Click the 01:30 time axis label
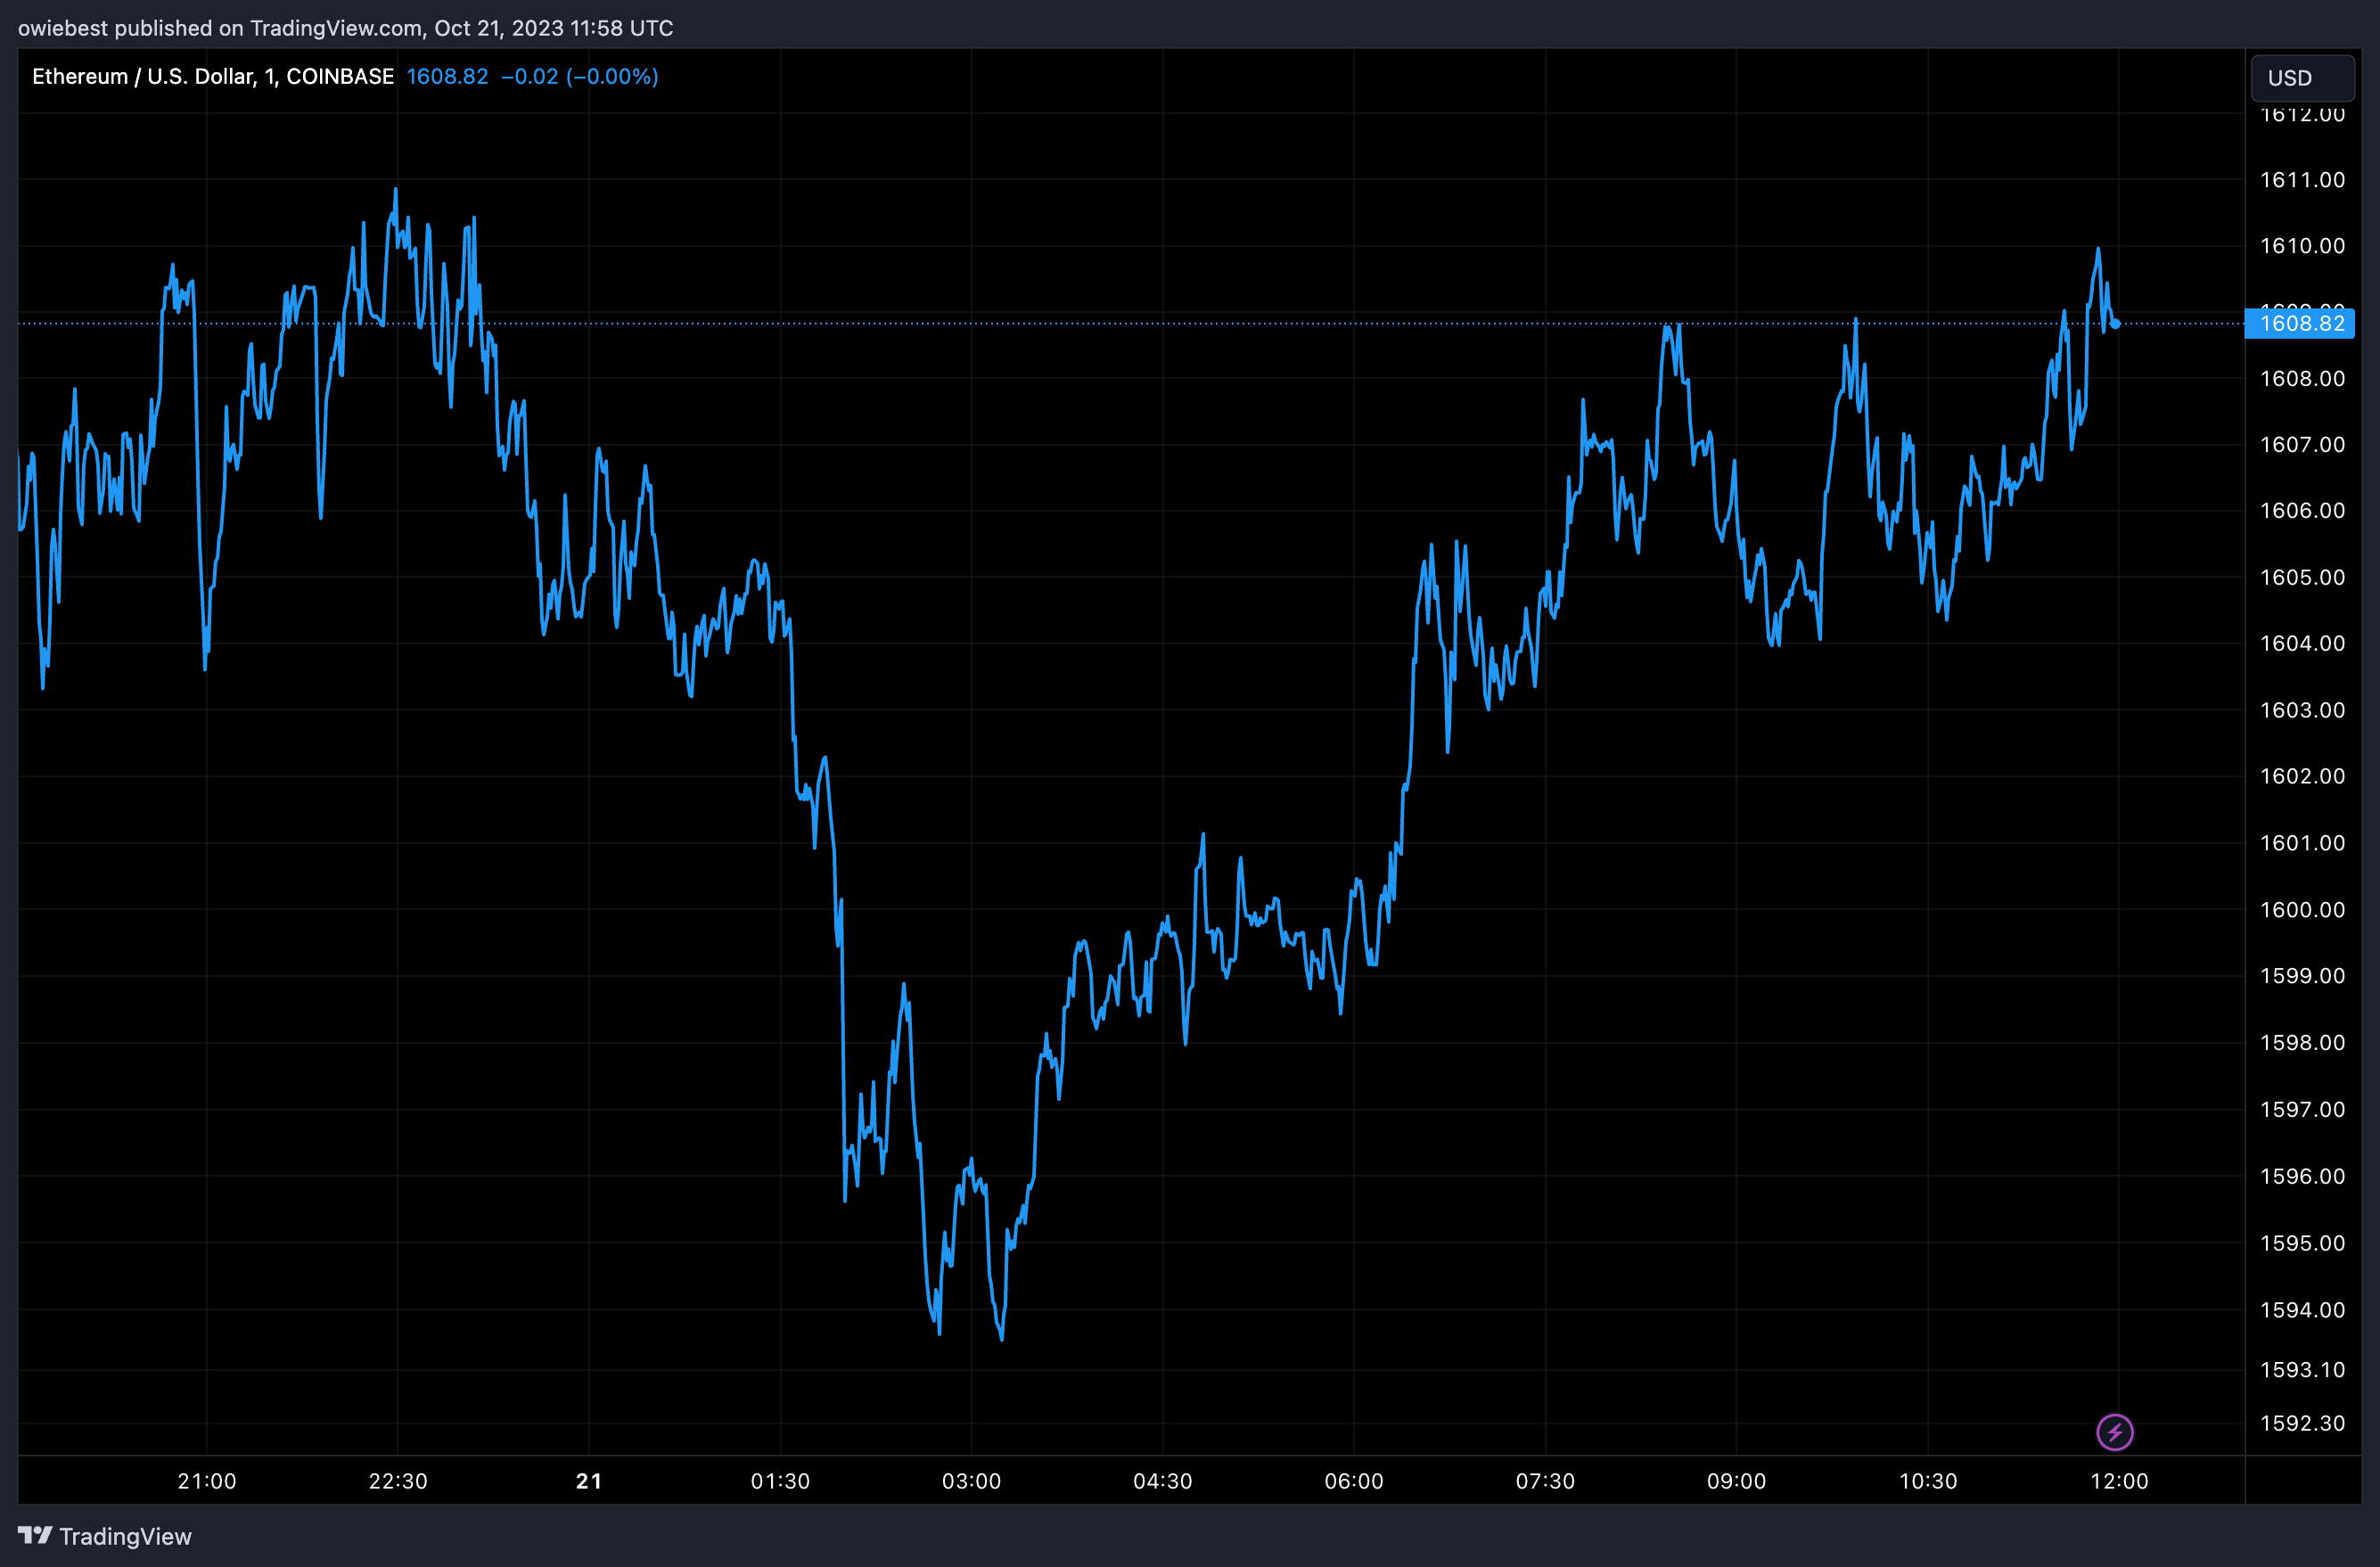Screen dimensions: 2380x1567 click(781, 1481)
